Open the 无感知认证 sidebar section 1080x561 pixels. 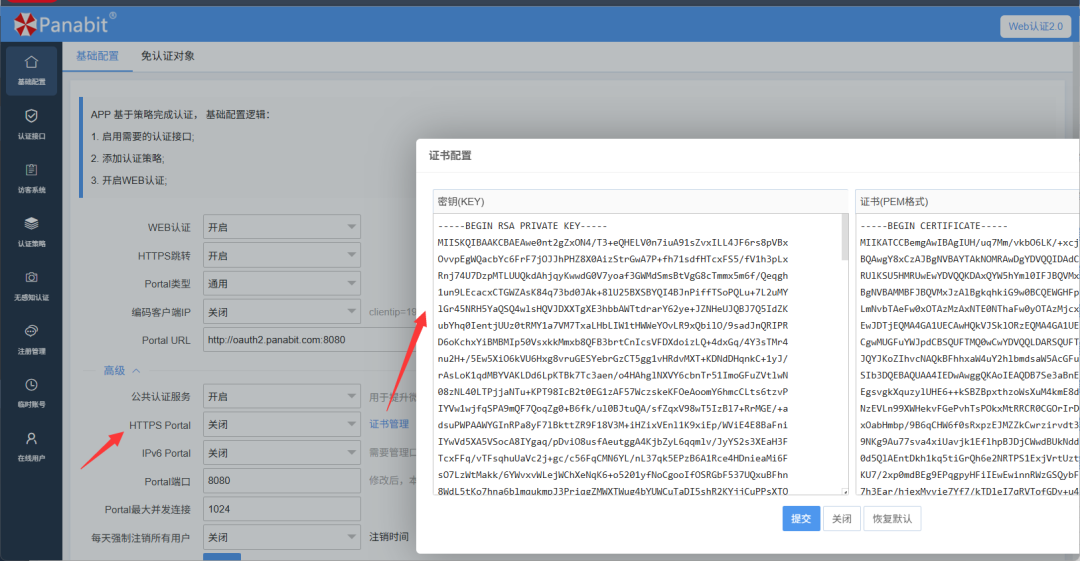pos(31,285)
